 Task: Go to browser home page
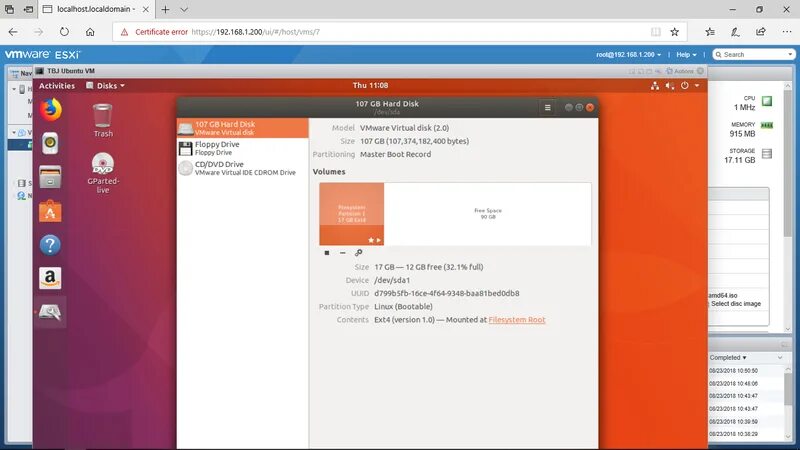tap(90, 32)
